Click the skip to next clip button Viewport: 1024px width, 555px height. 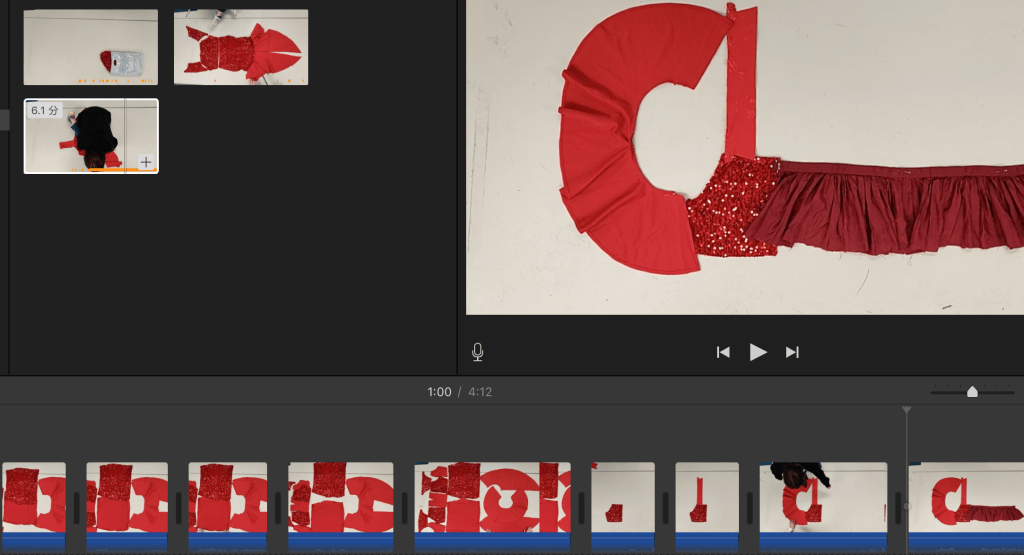(x=792, y=352)
